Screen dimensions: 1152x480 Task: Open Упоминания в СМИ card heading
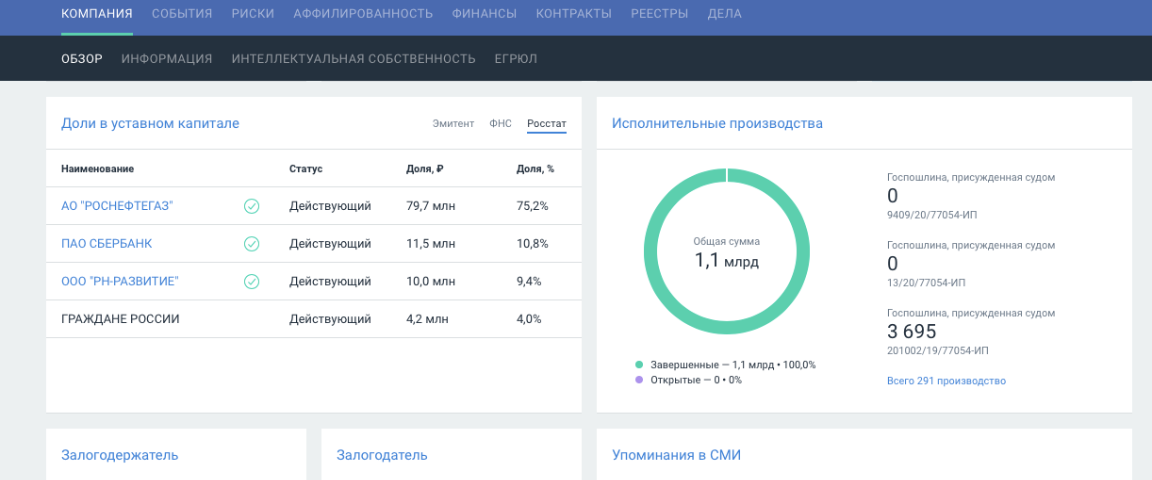pos(677,455)
